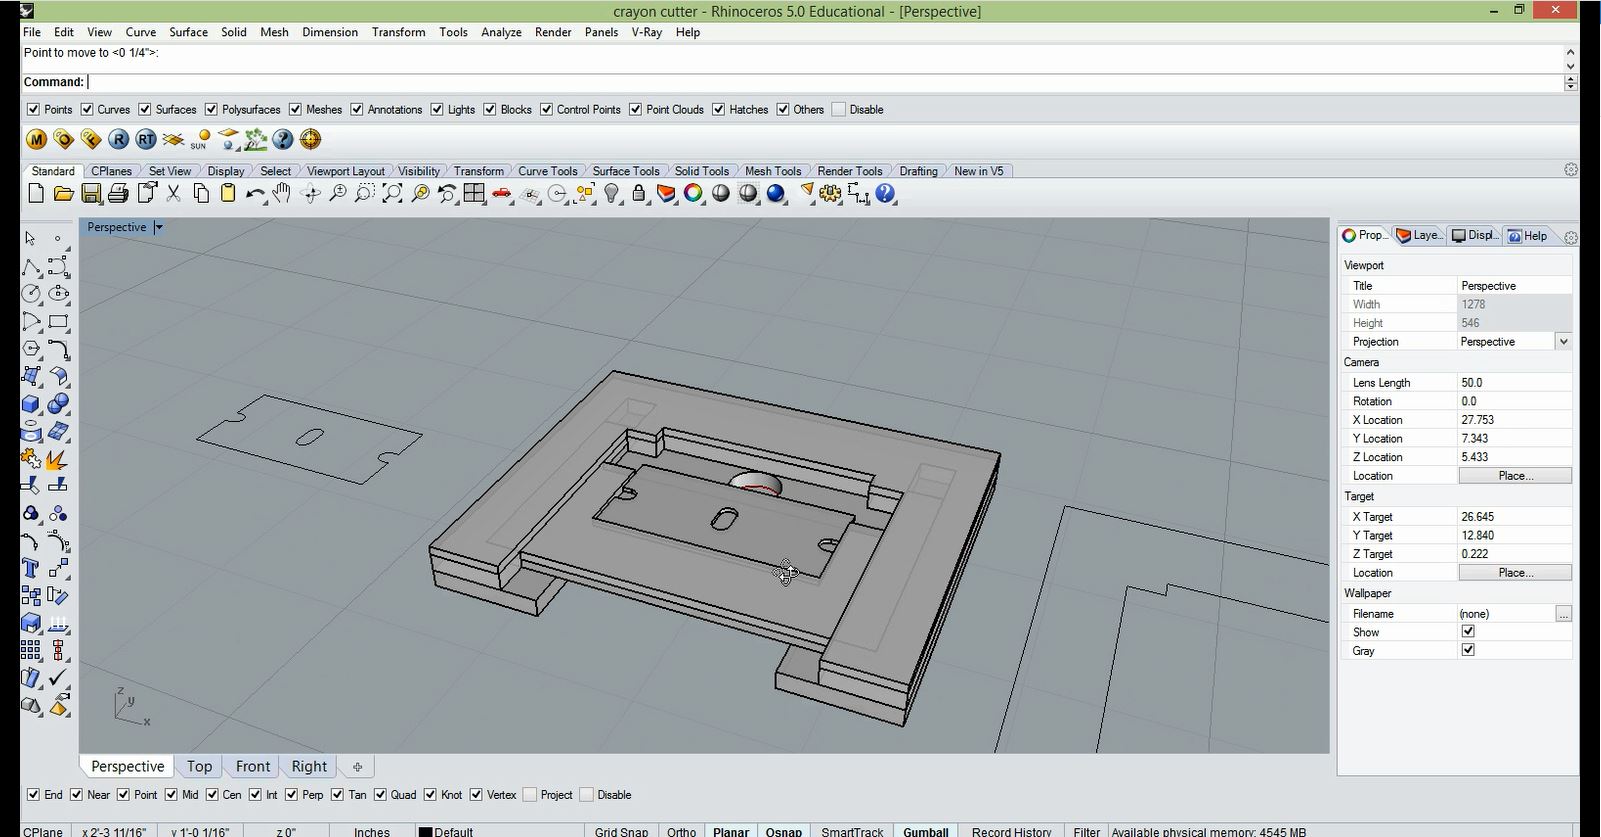
Task: Click the Lock objects padlock icon
Action: [x=639, y=194]
